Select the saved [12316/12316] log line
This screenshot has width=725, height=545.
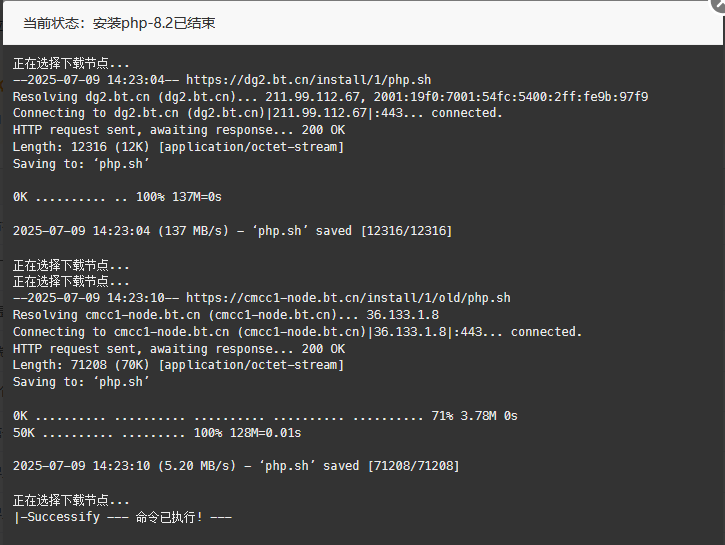click(232, 231)
